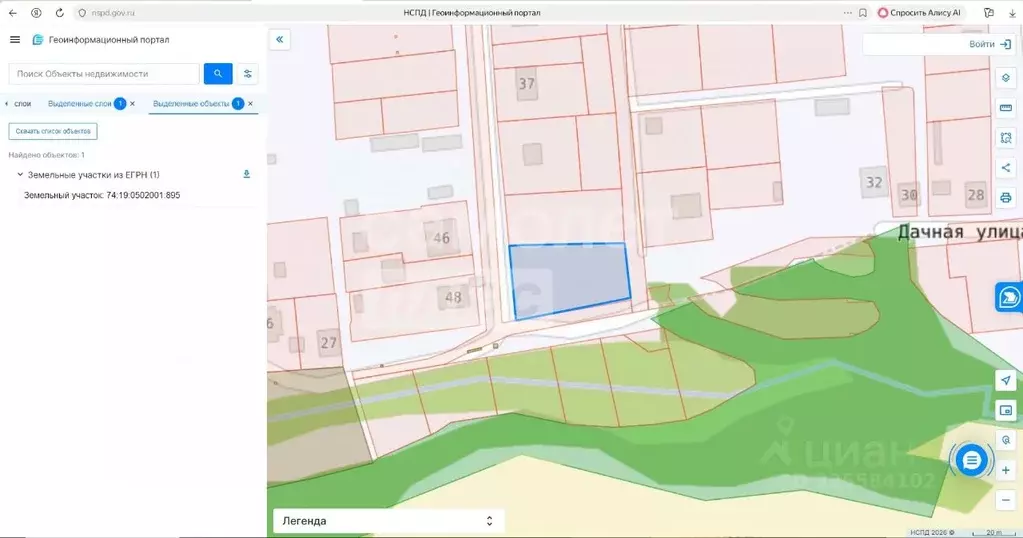Focus the Поиск Объекты недвижимости field

pyautogui.click(x=105, y=74)
